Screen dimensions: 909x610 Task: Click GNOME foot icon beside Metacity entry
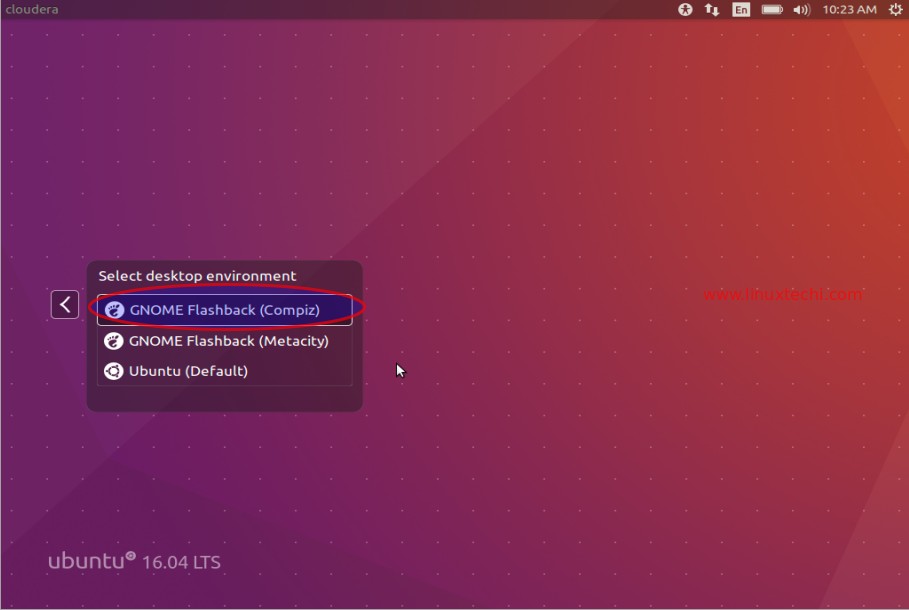pyautogui.click(x=114, y=341)
